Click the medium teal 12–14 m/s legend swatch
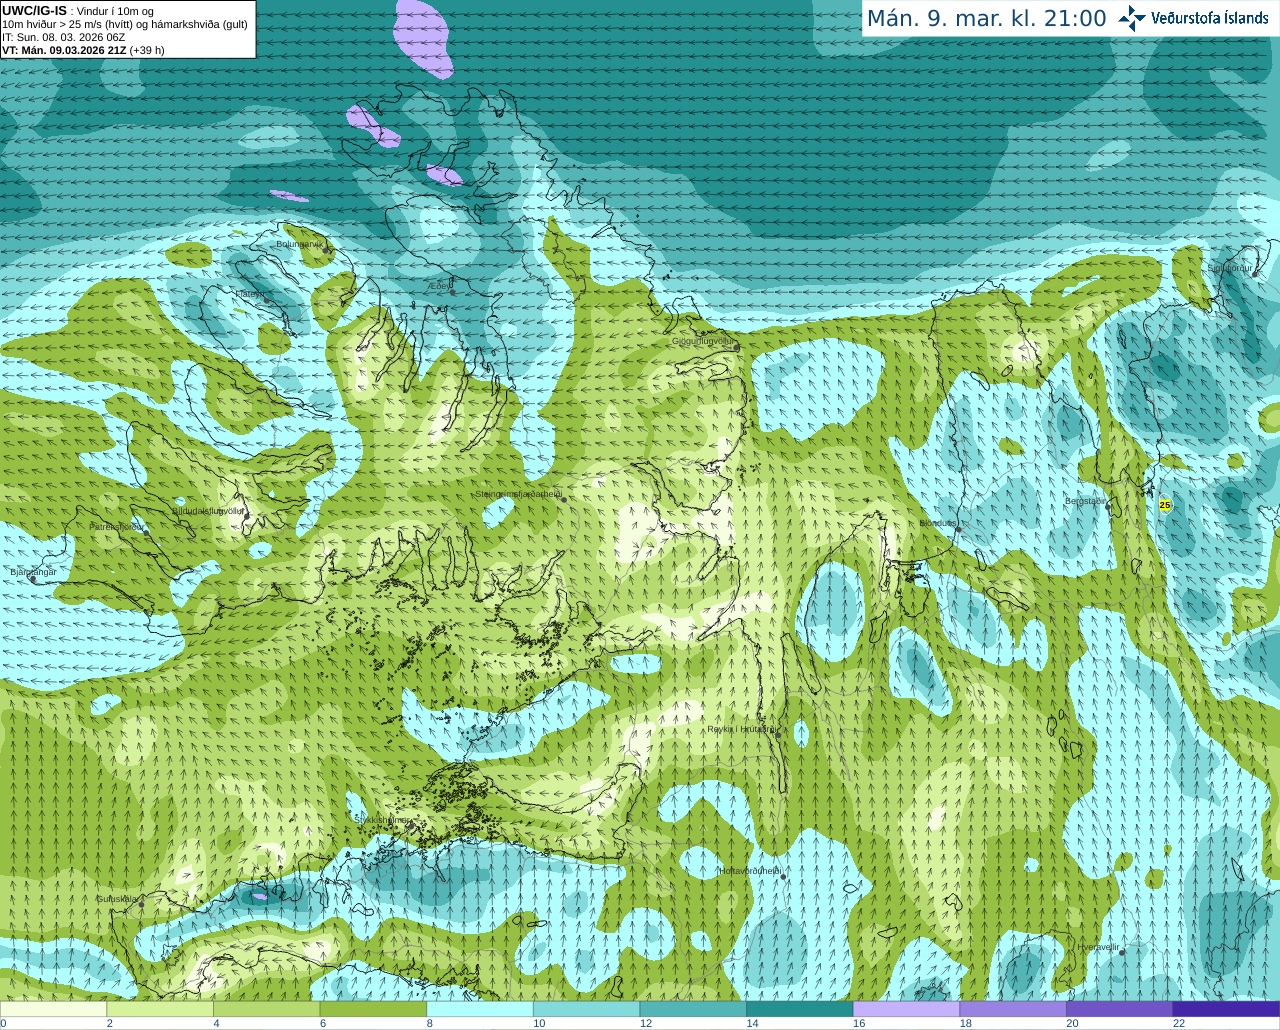The image size is (1280, 1030). tap(693, 1009)
